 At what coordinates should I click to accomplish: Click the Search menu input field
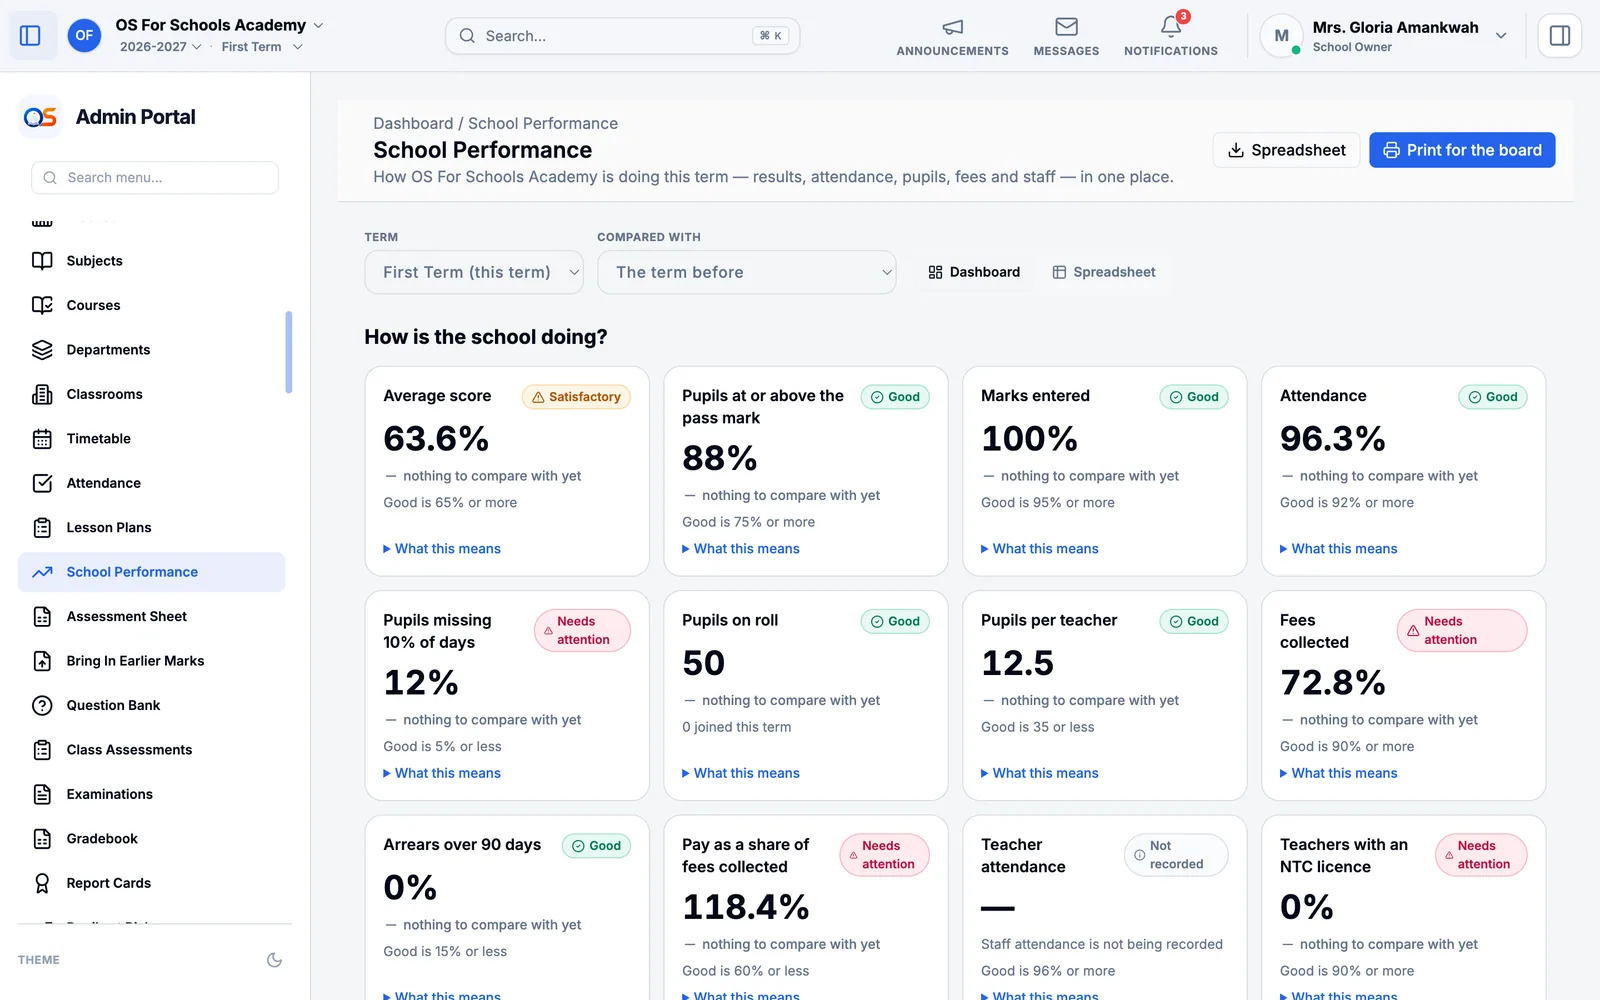155,178
